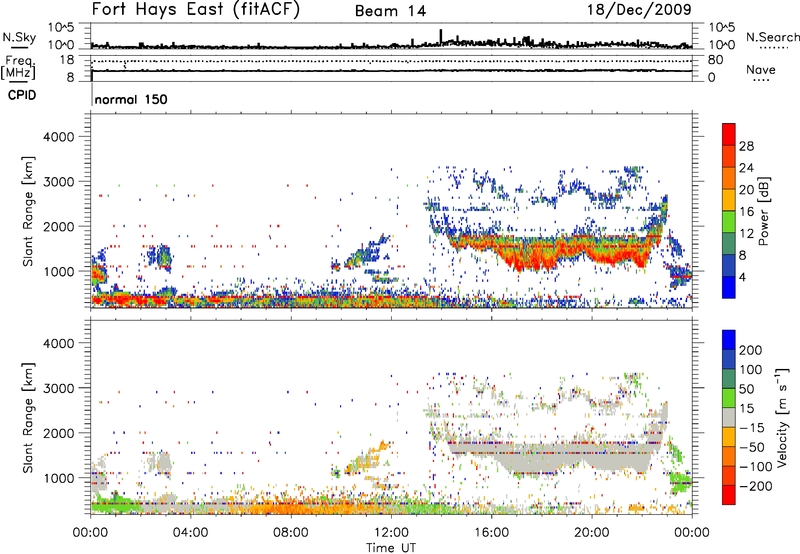Click the "CPID" label

(x=22, y=95)
